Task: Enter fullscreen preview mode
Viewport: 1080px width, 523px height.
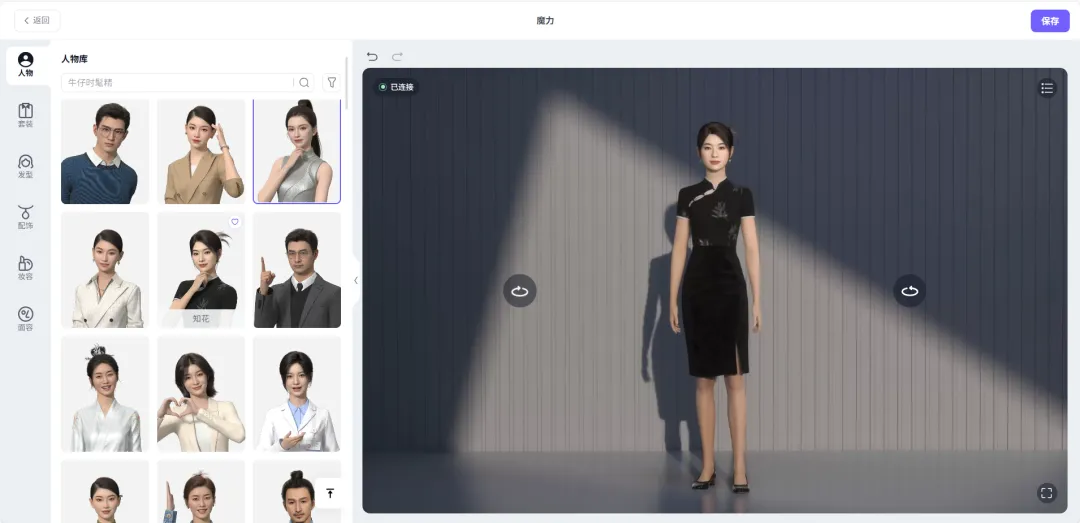Action: [x=1047, y=493]
